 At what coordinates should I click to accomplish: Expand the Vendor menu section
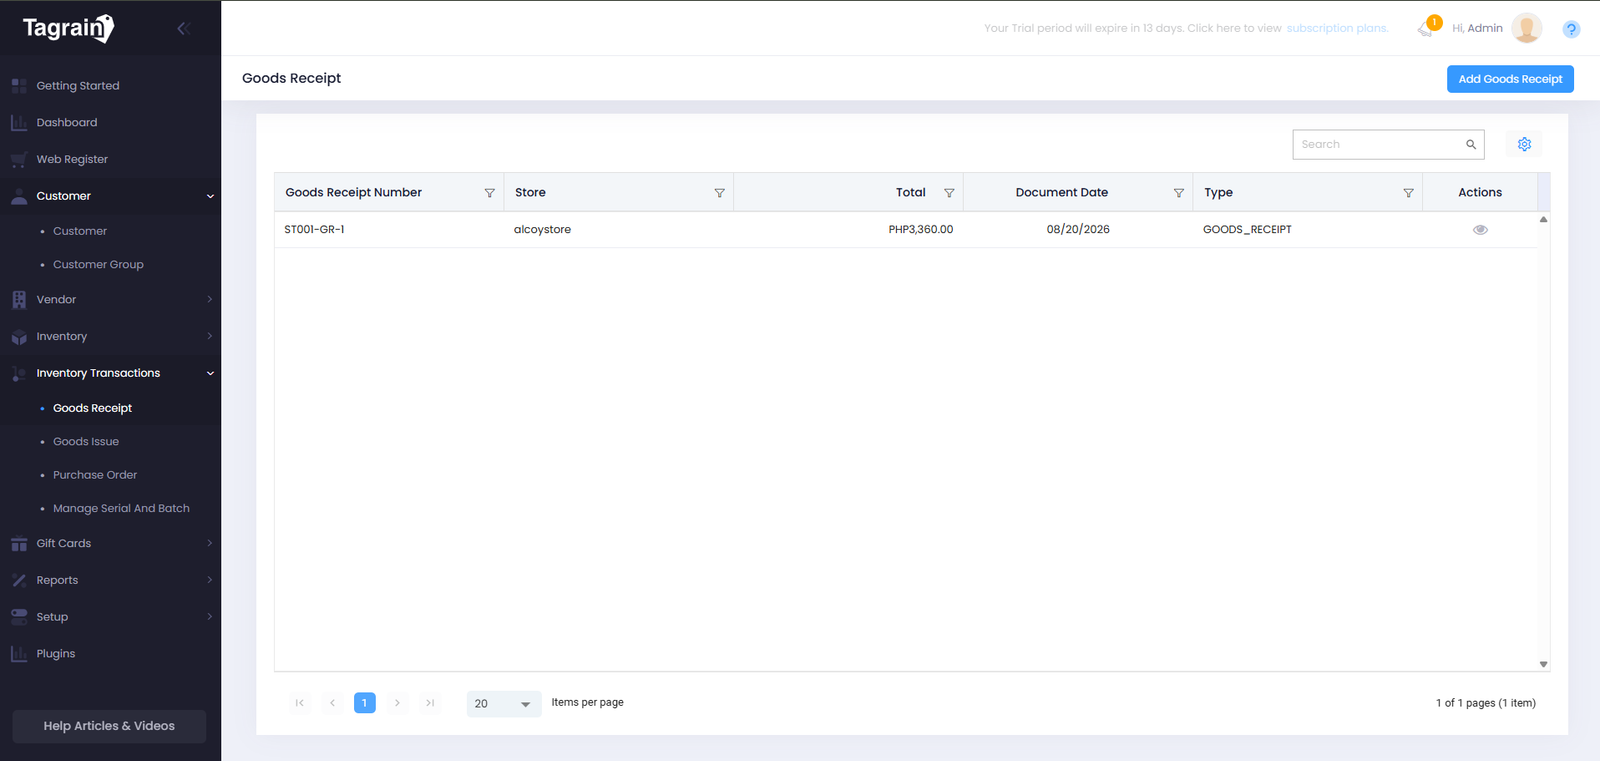(110, 300)
